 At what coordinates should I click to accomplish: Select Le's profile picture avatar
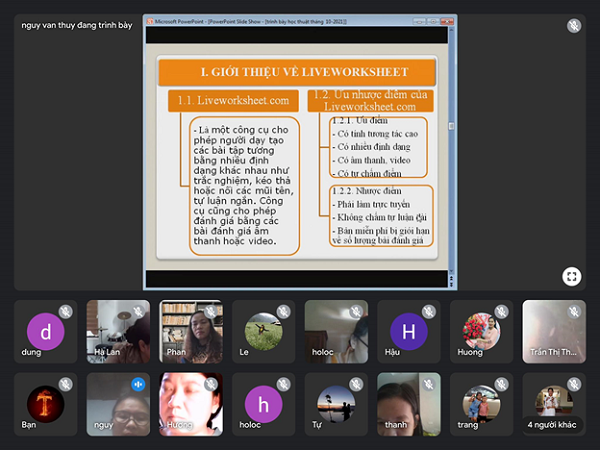tap(264, 331)
